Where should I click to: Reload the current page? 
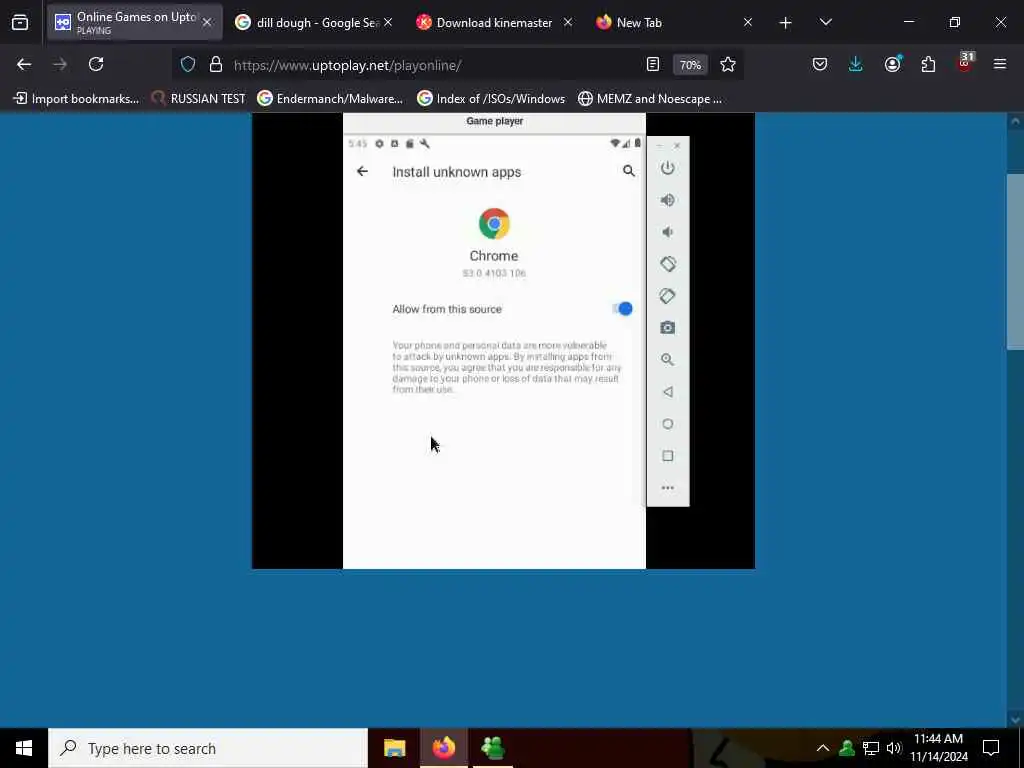click(96, 65)
